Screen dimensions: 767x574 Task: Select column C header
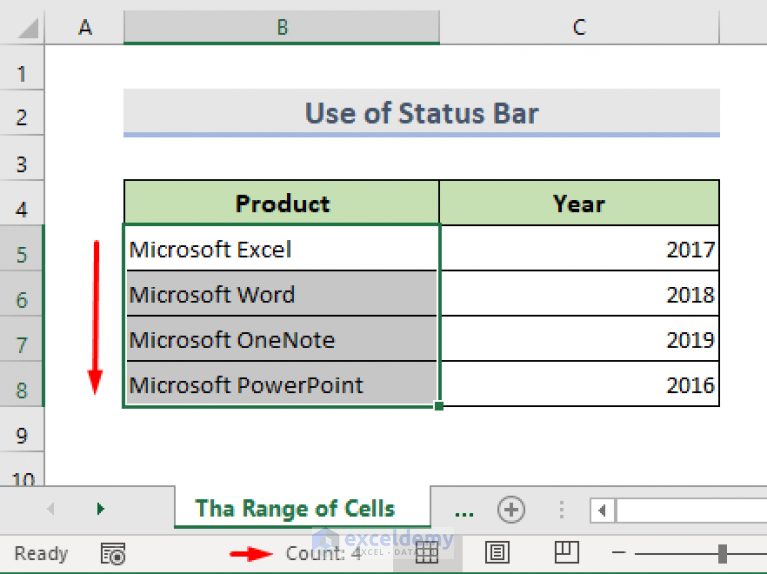click(579, 27)
